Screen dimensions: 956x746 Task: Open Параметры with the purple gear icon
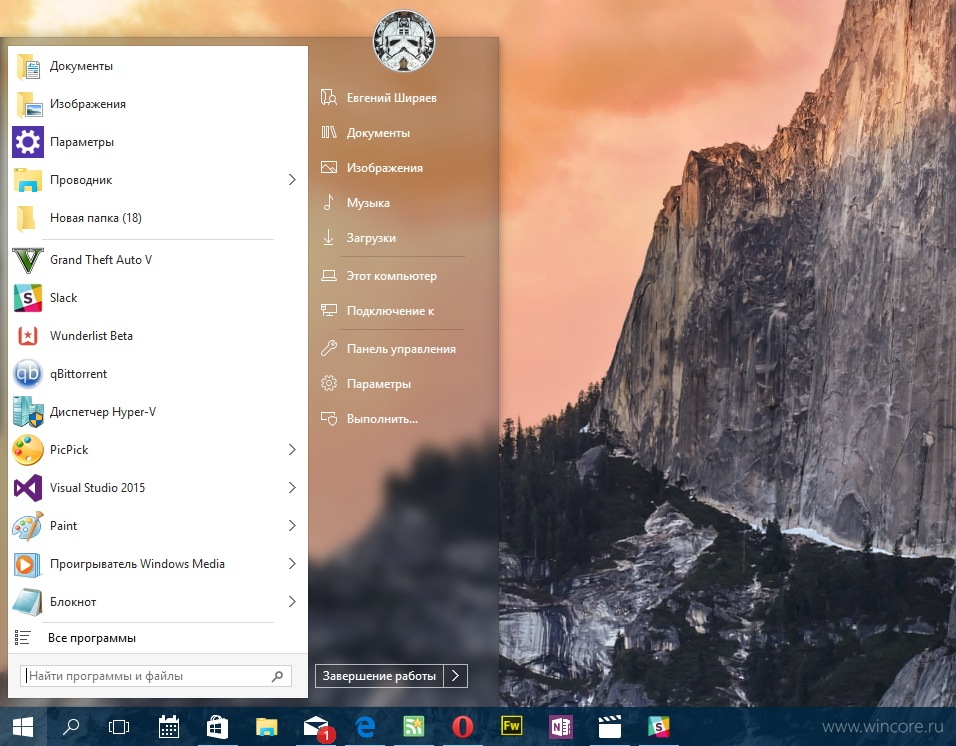[158, 142]
